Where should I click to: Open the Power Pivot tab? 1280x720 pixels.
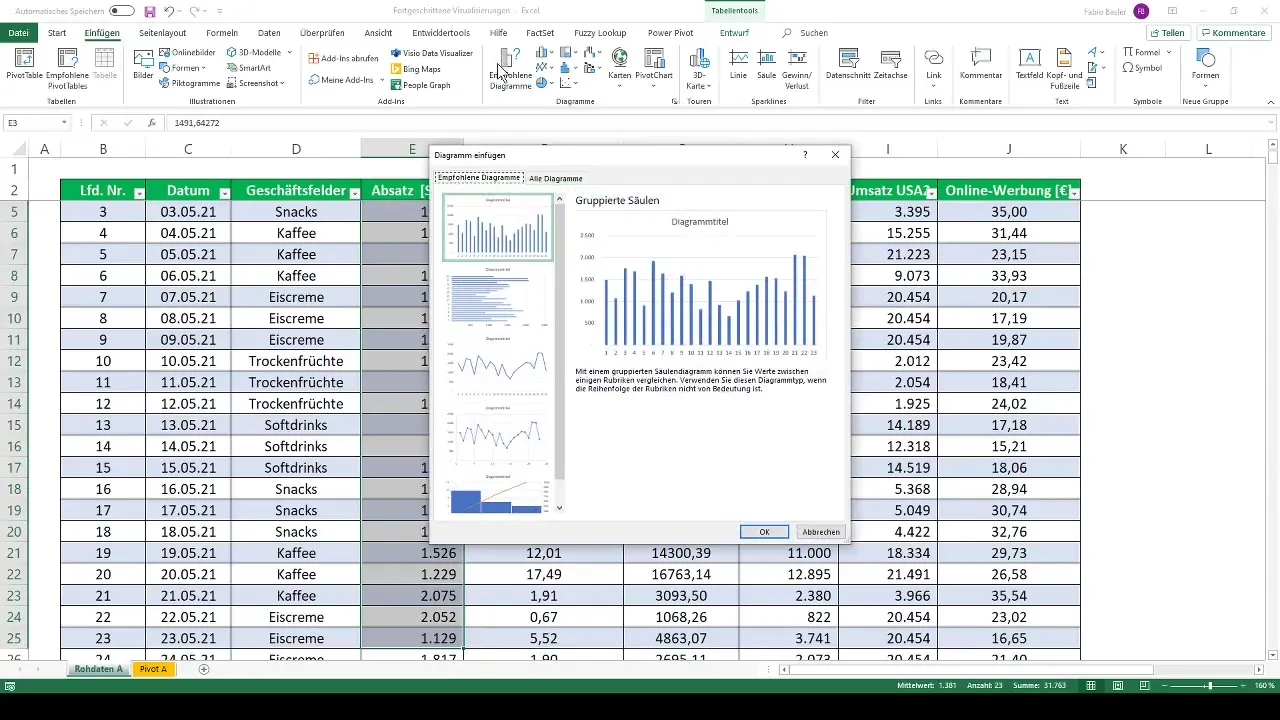pyautogui.click(x=671, y=33)
